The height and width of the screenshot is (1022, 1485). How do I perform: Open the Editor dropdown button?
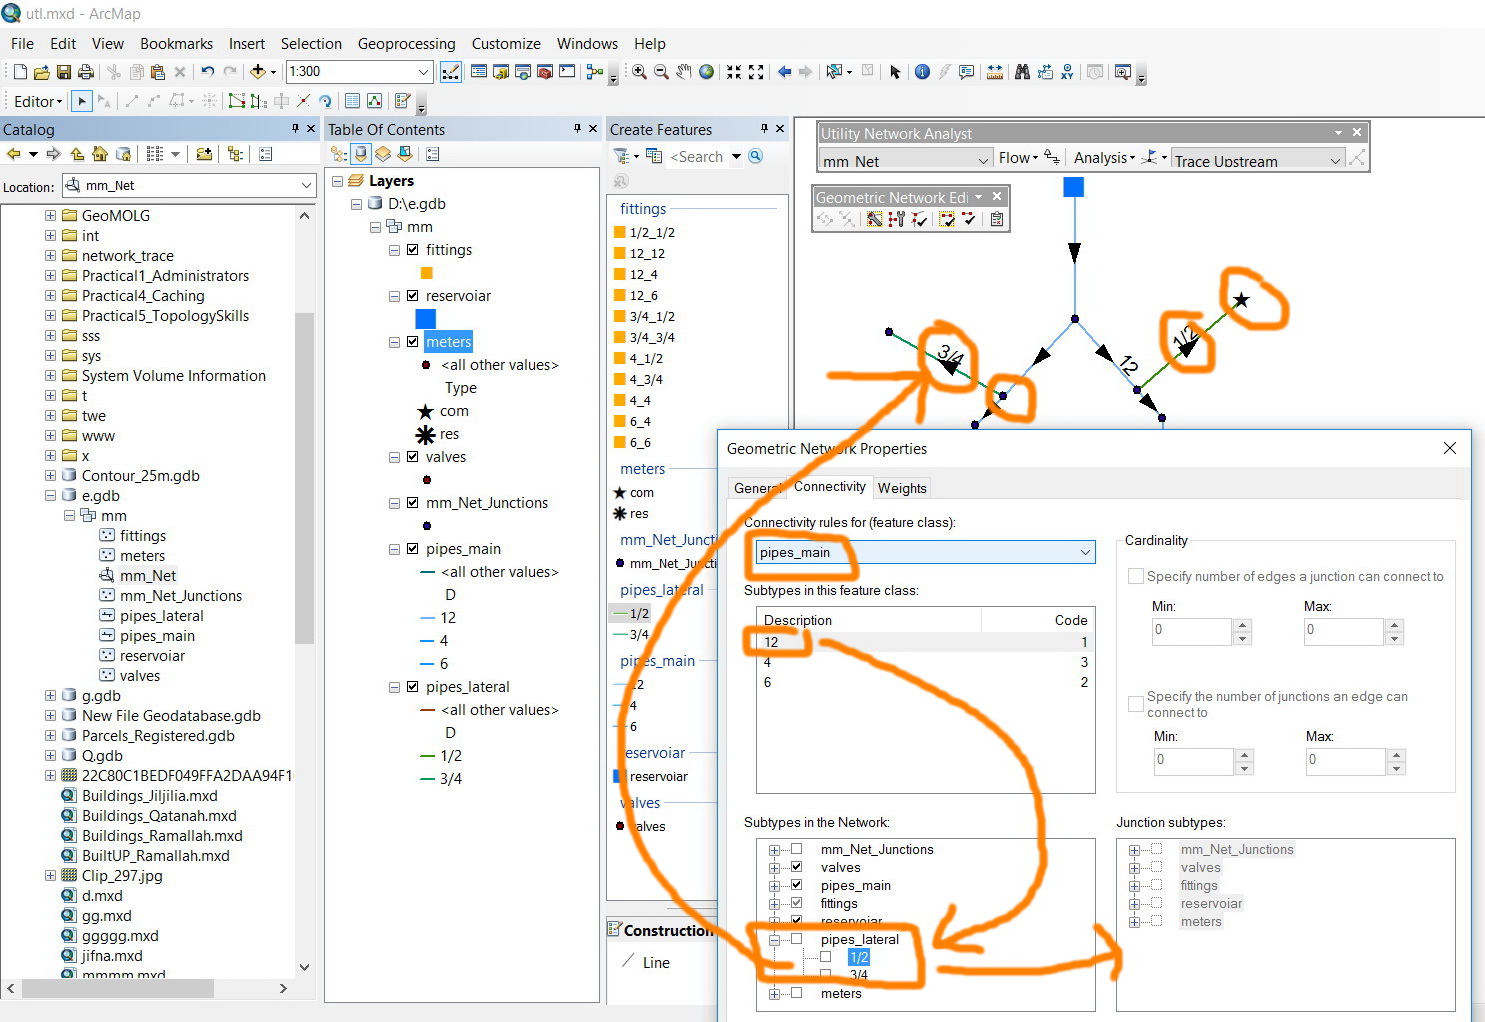(x=38, y=101)
